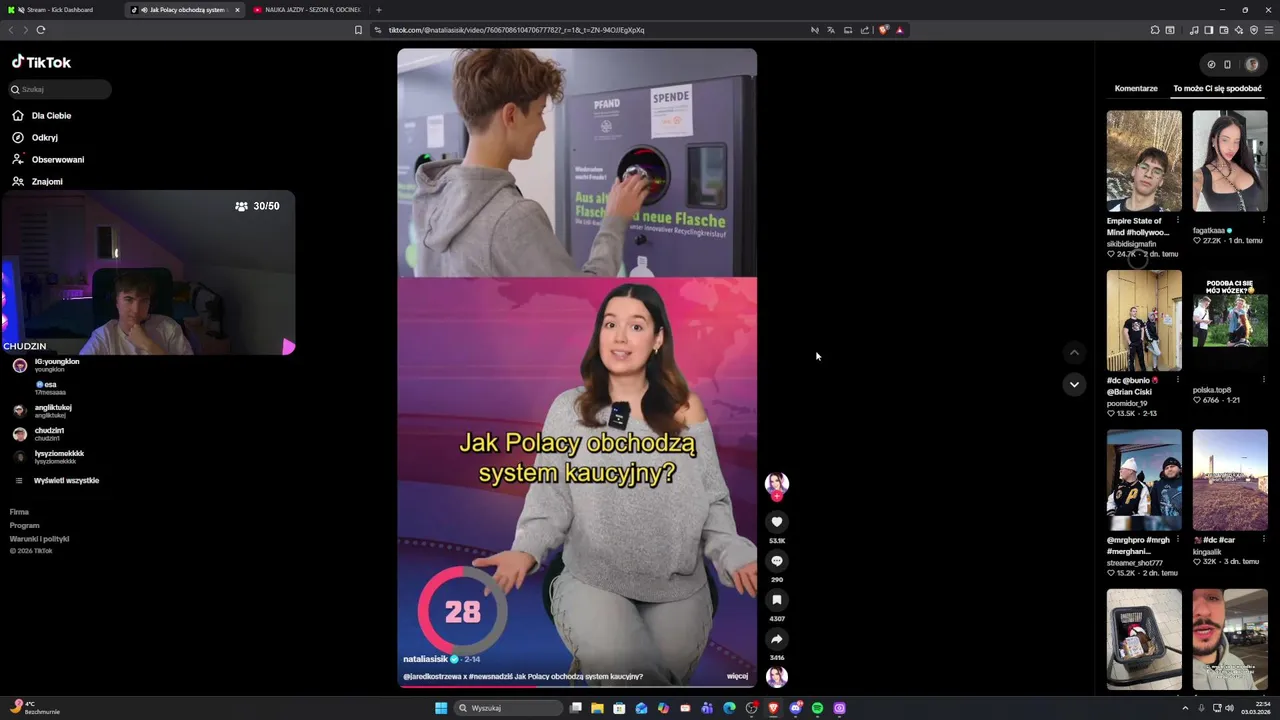The height and width of the screenshot is (720, 1280).
Task: Open options for the poomidor_19 video
Action: tap(1177, 380)
